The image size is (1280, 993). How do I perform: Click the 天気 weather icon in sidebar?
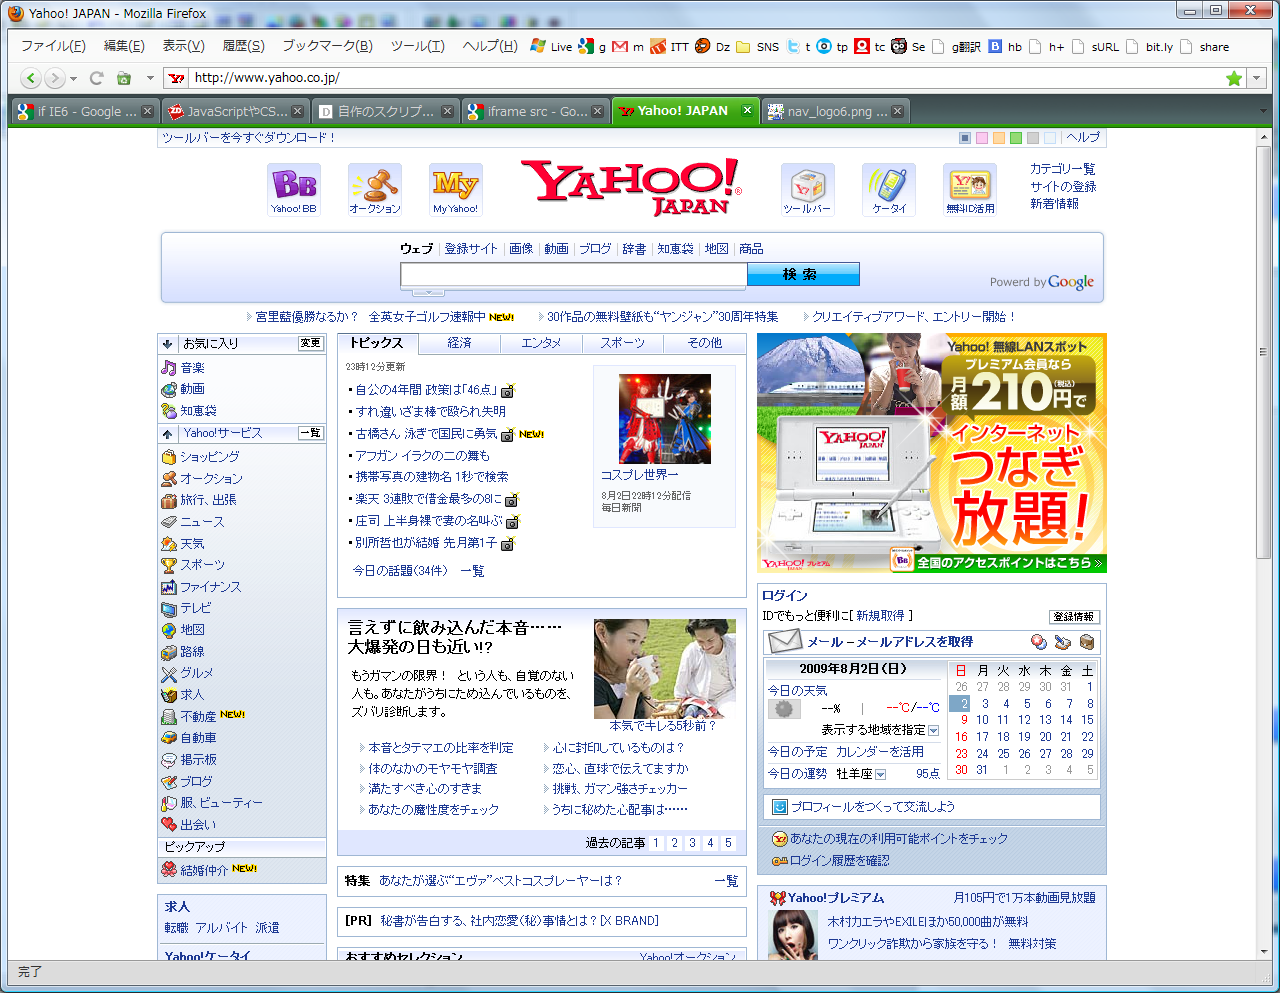pyautogui.click(x=169, y=544)
